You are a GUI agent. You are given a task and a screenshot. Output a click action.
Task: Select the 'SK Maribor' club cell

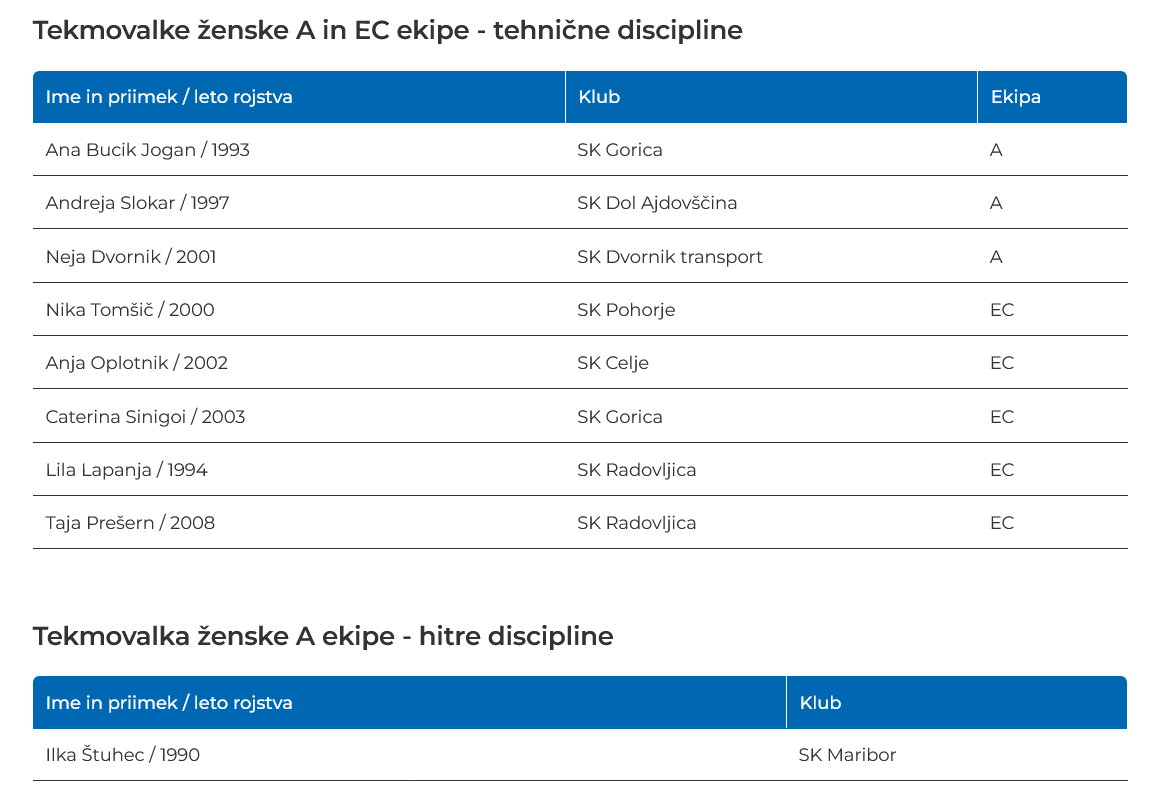(x=847, y=755)
